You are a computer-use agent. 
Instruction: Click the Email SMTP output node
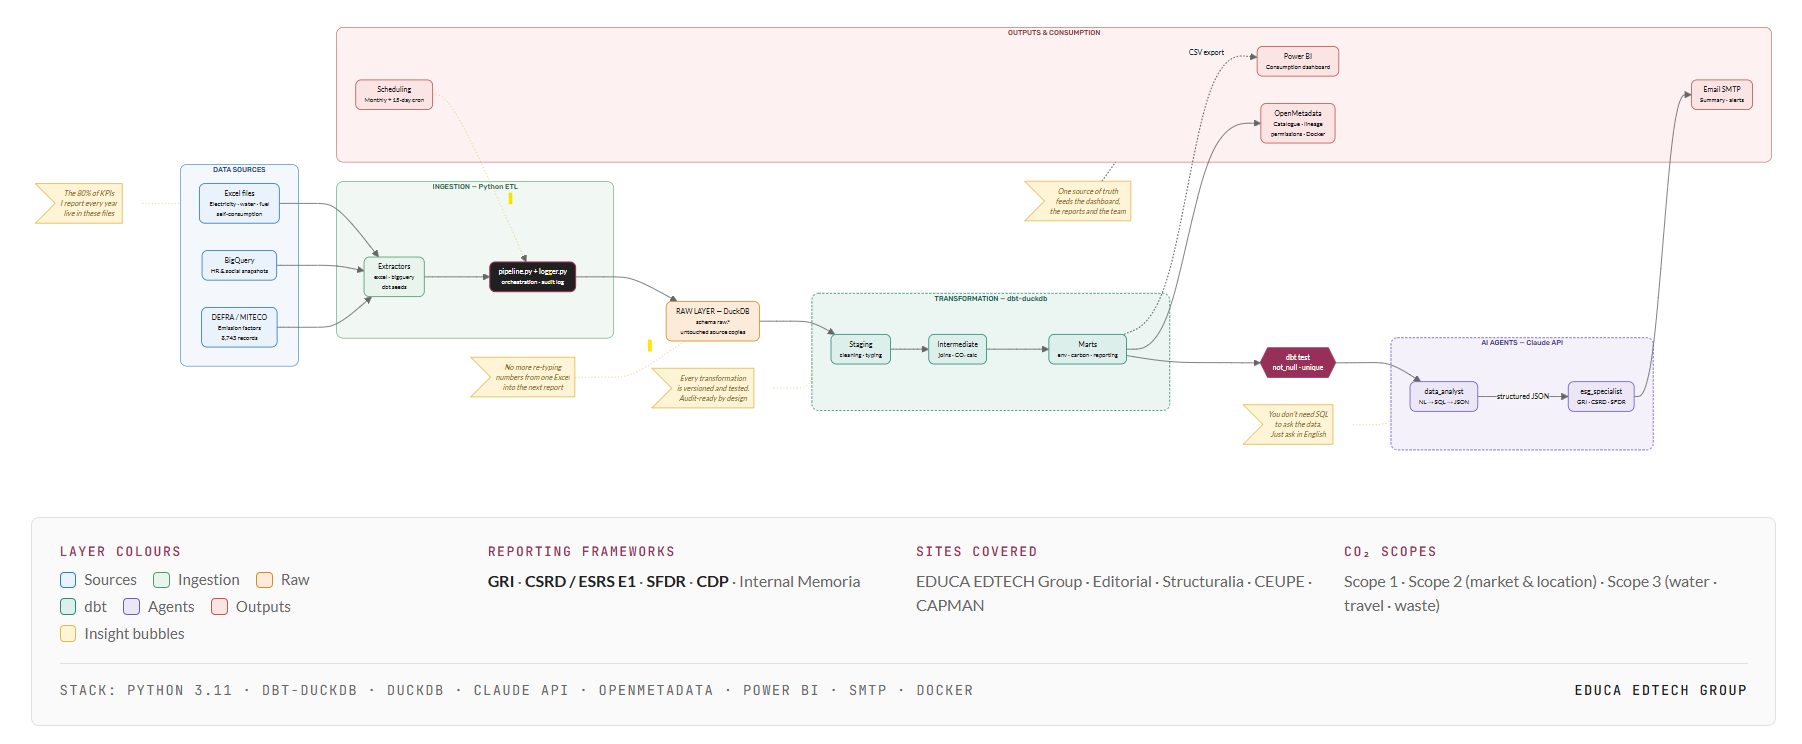1721,94
